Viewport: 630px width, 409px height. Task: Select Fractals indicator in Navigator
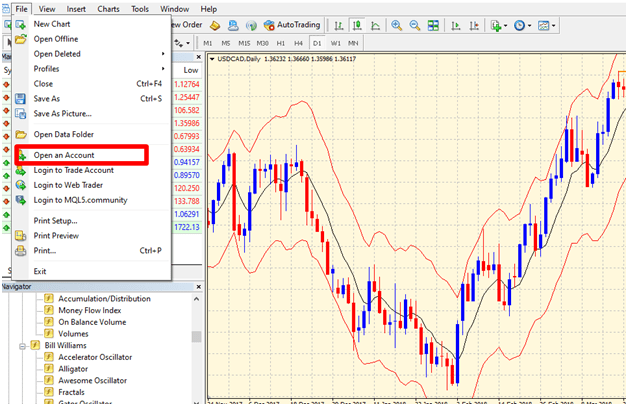[72, 392]
